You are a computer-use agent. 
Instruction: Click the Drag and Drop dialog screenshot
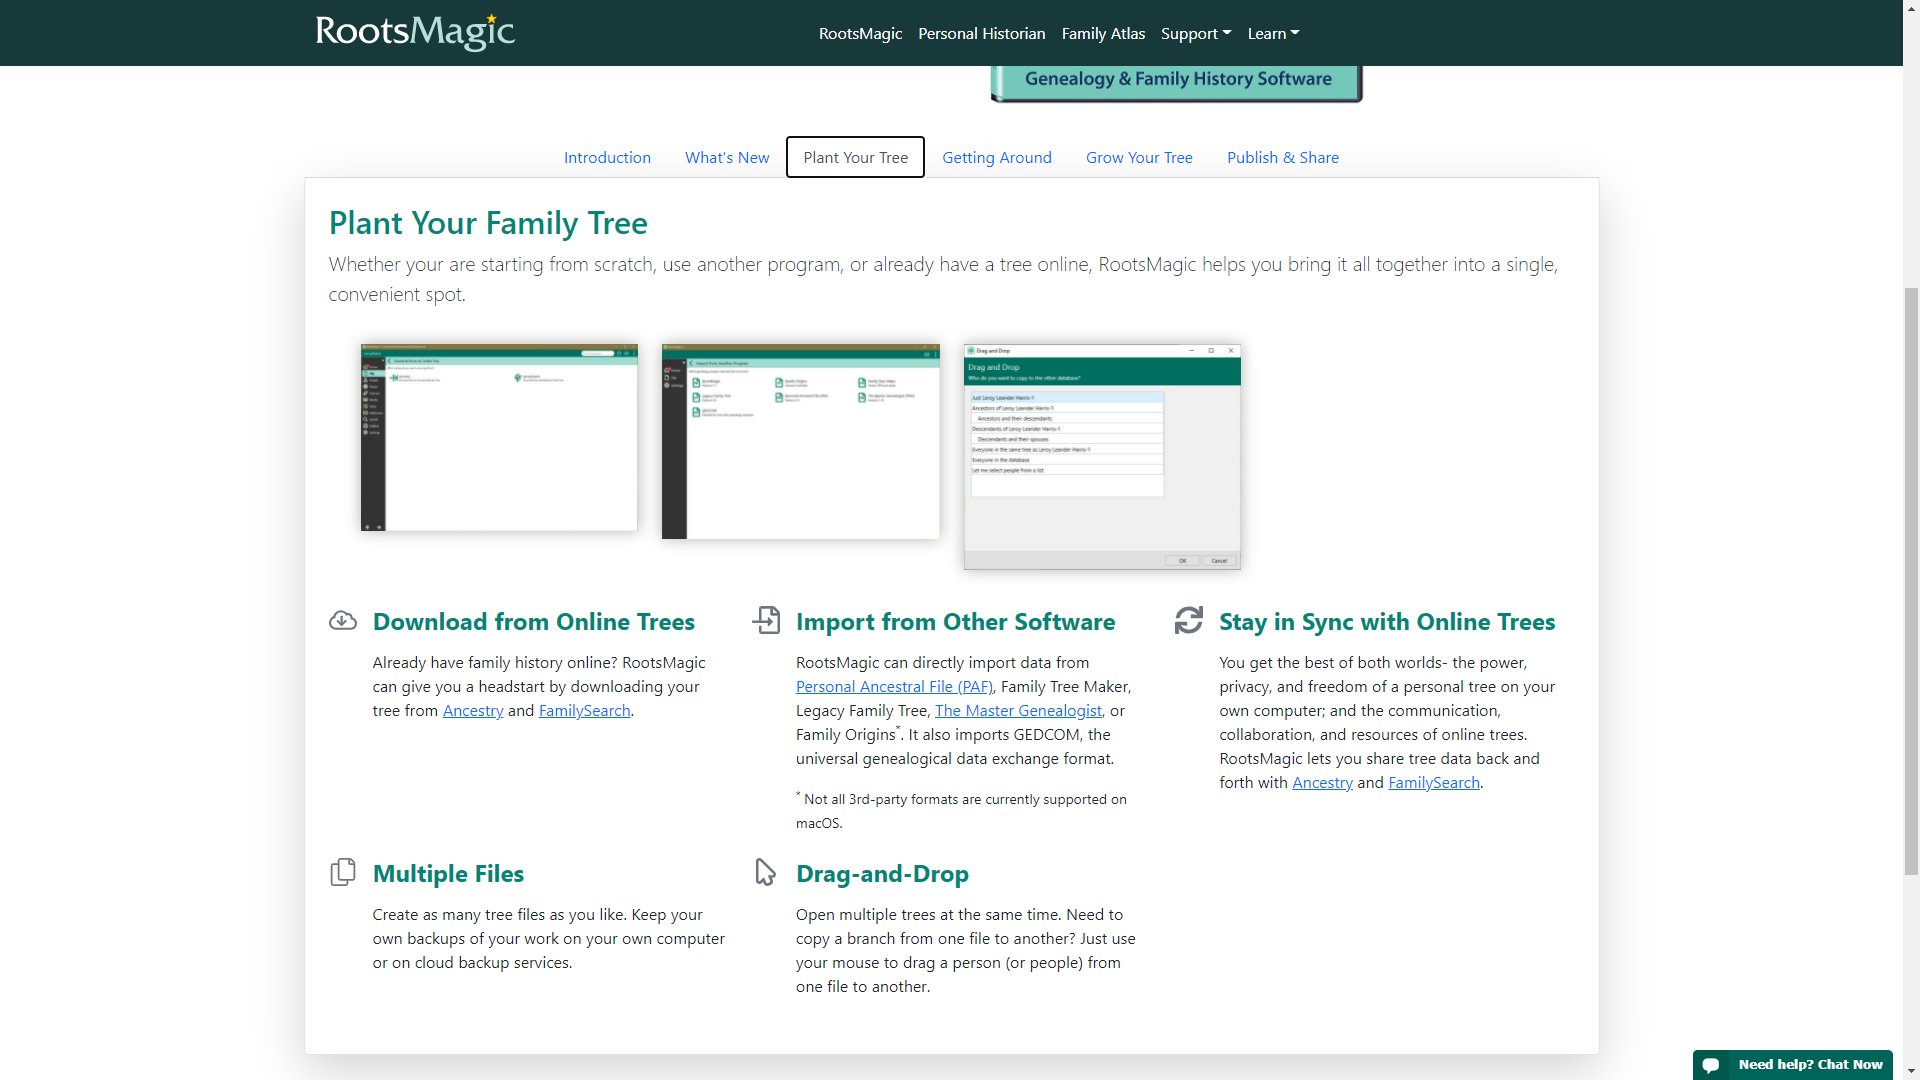(x=1101, y=456)
